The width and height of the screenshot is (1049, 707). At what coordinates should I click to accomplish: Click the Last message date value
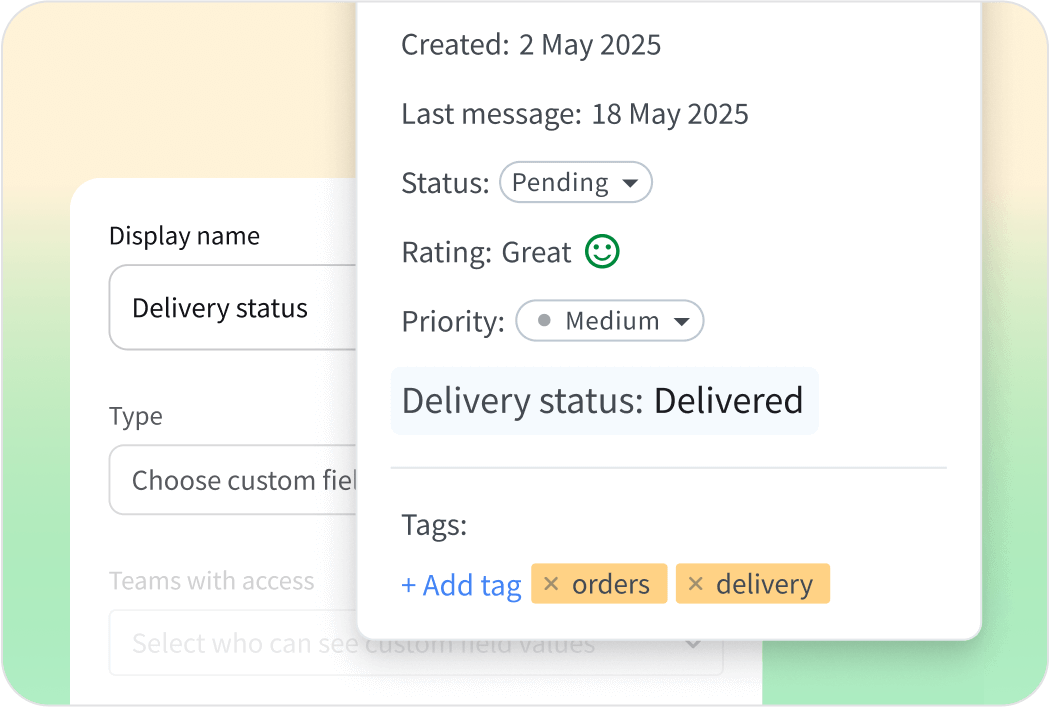point(669,113)
